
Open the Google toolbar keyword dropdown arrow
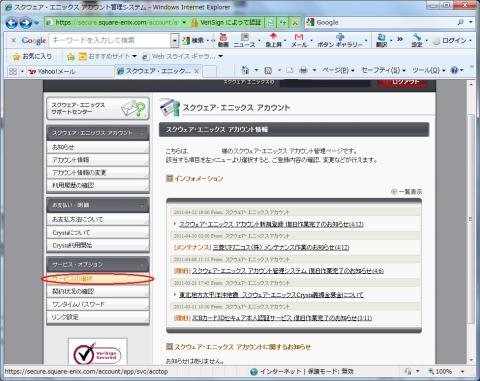[175, 41]
